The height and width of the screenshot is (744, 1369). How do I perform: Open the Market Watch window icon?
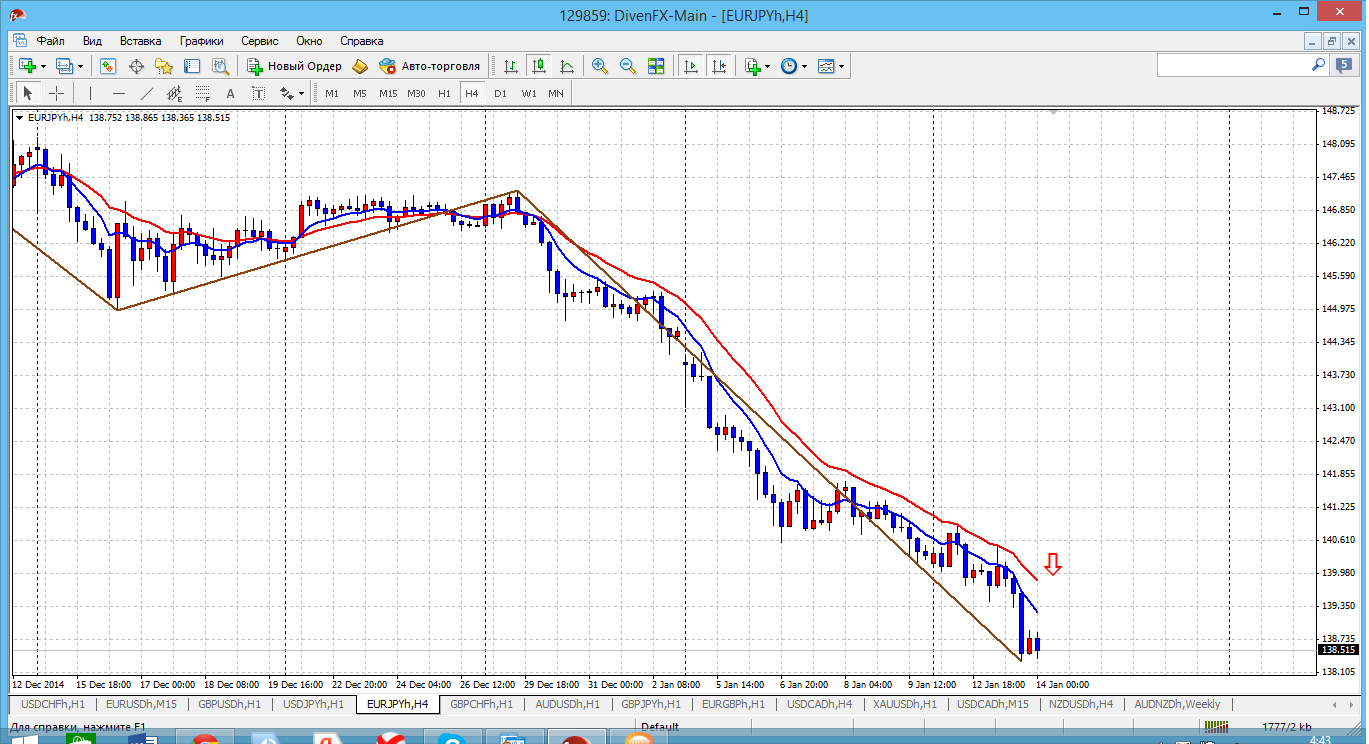click(108, 66)
